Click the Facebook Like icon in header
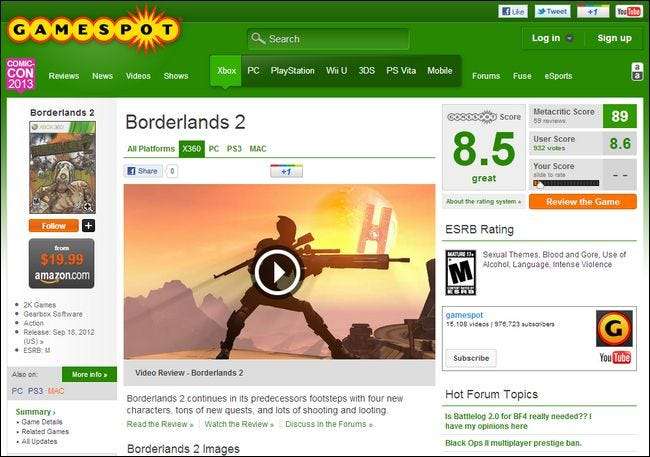This screenshot has width=650, height=457. pos(513,12)
